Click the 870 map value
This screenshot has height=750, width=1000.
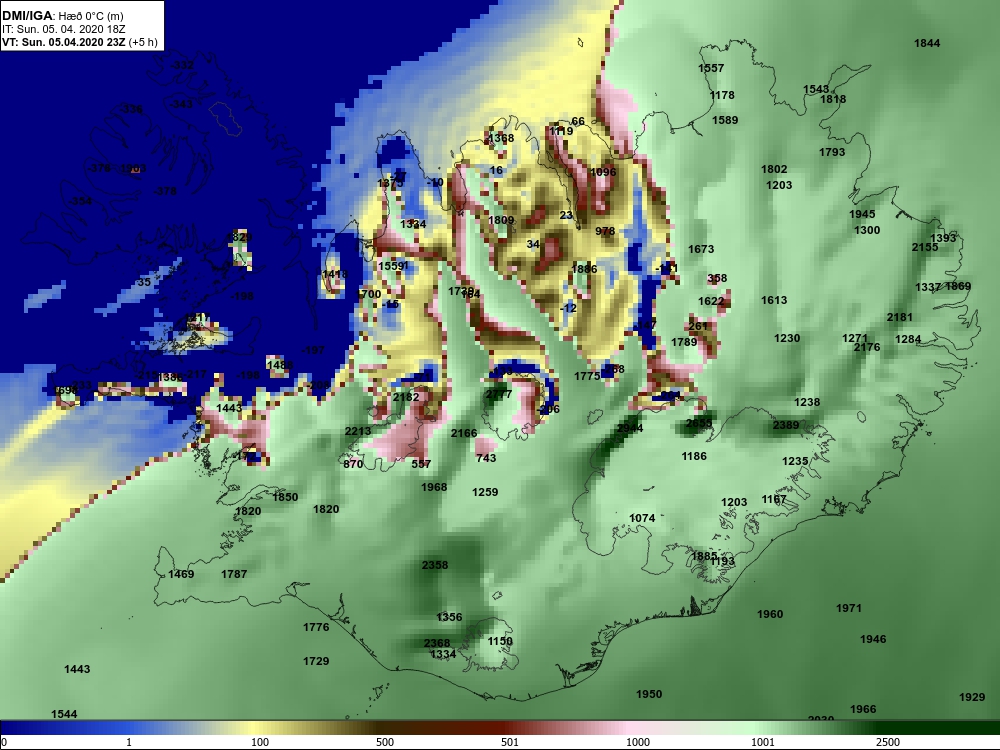(353, 464)
